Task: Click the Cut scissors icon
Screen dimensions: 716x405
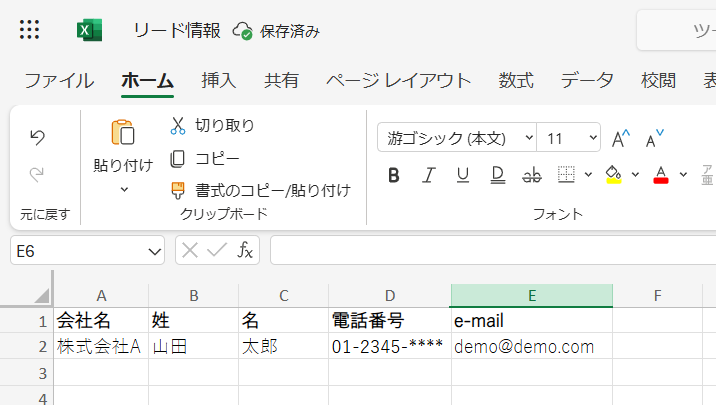Action: (x=178, y=125)
